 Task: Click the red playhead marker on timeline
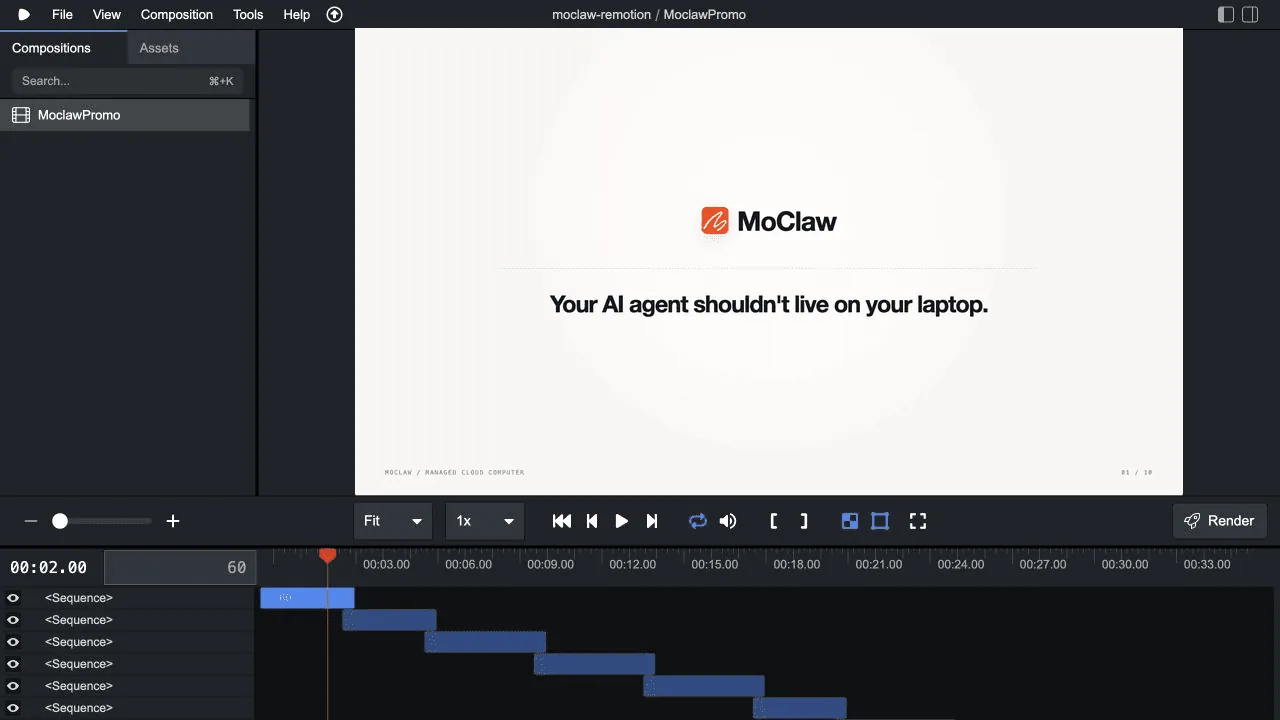pyautogui.click(x=327, y=555)
